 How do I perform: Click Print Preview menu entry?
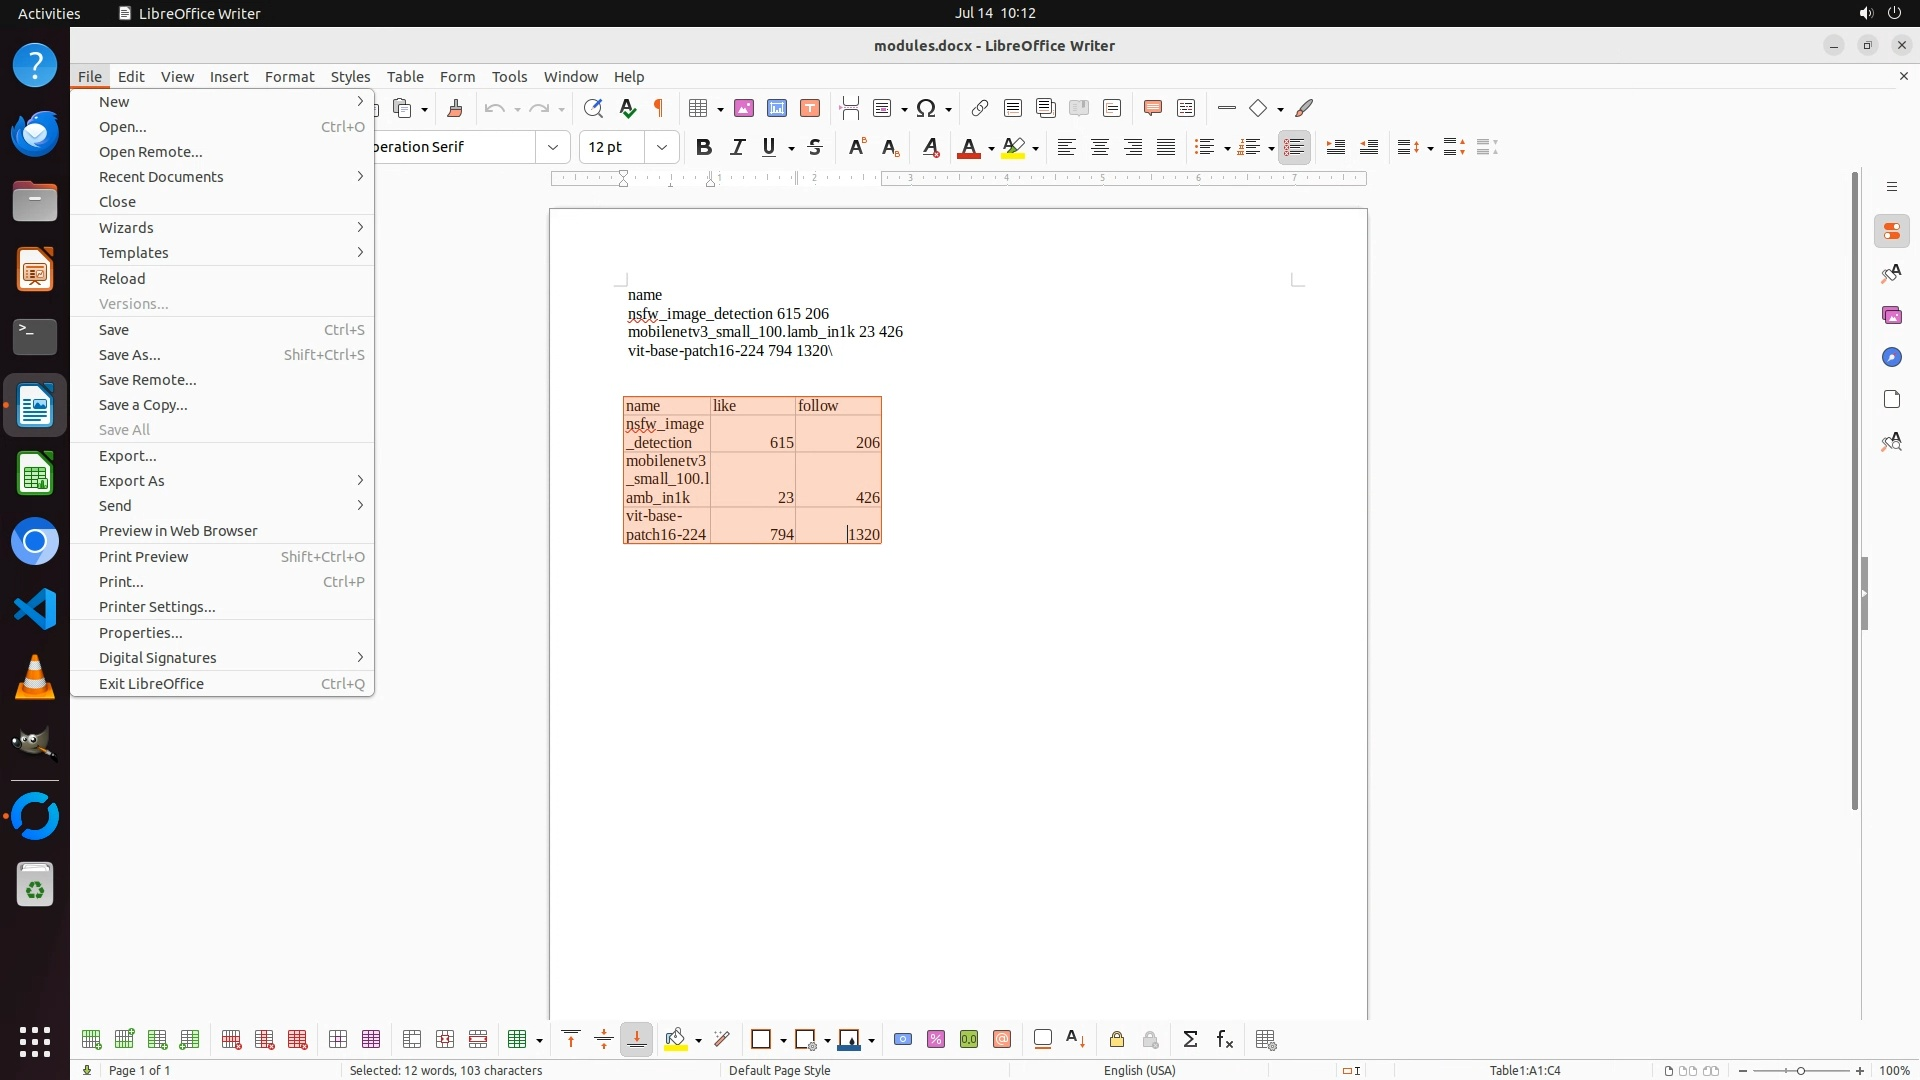pos(144,557)
